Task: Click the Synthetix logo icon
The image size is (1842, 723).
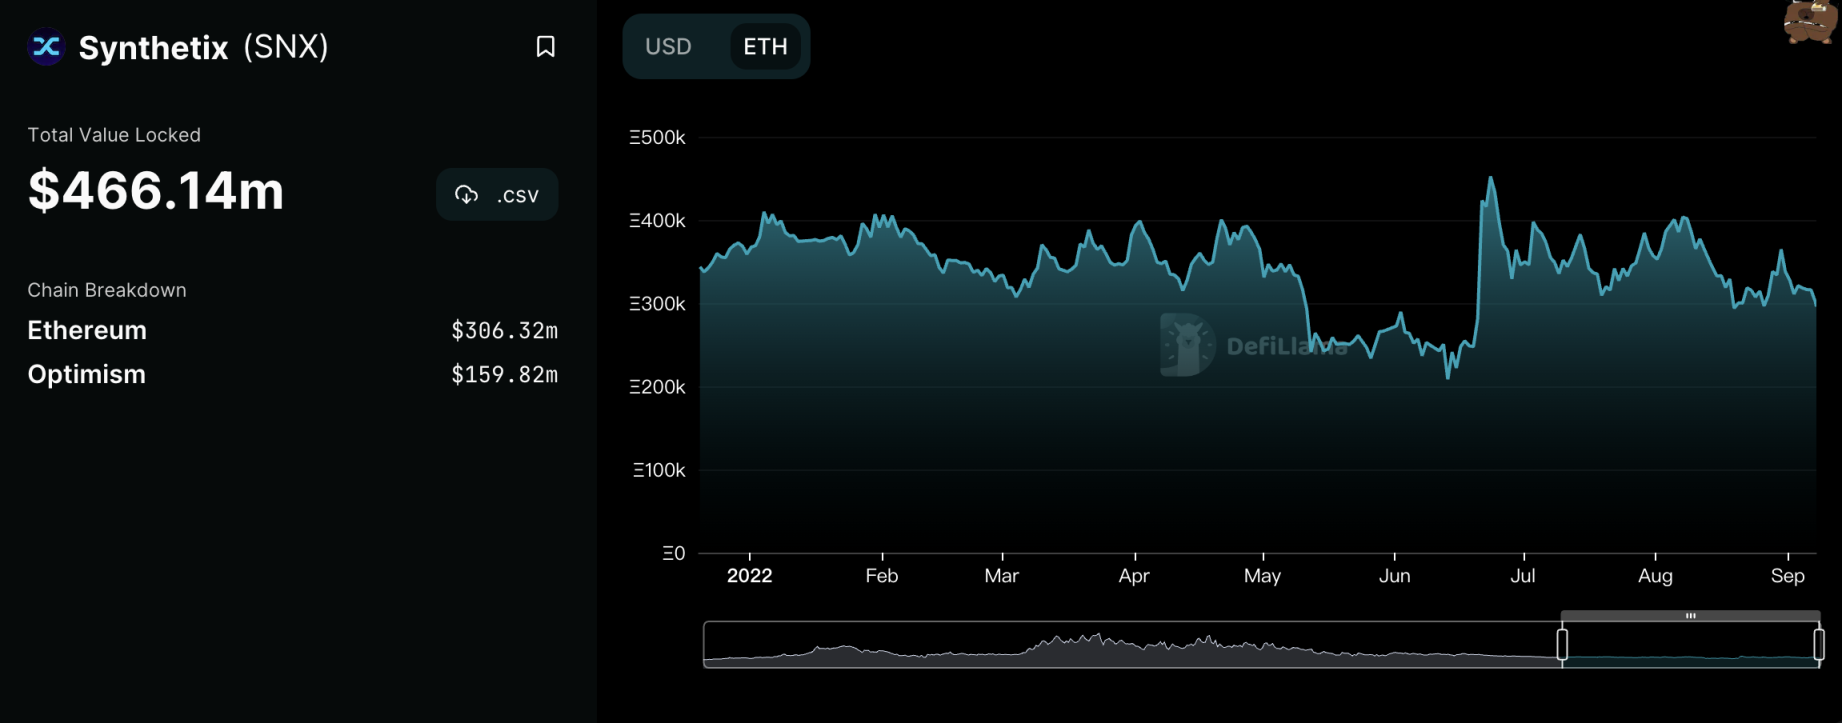Action: (x=46, y=47)
